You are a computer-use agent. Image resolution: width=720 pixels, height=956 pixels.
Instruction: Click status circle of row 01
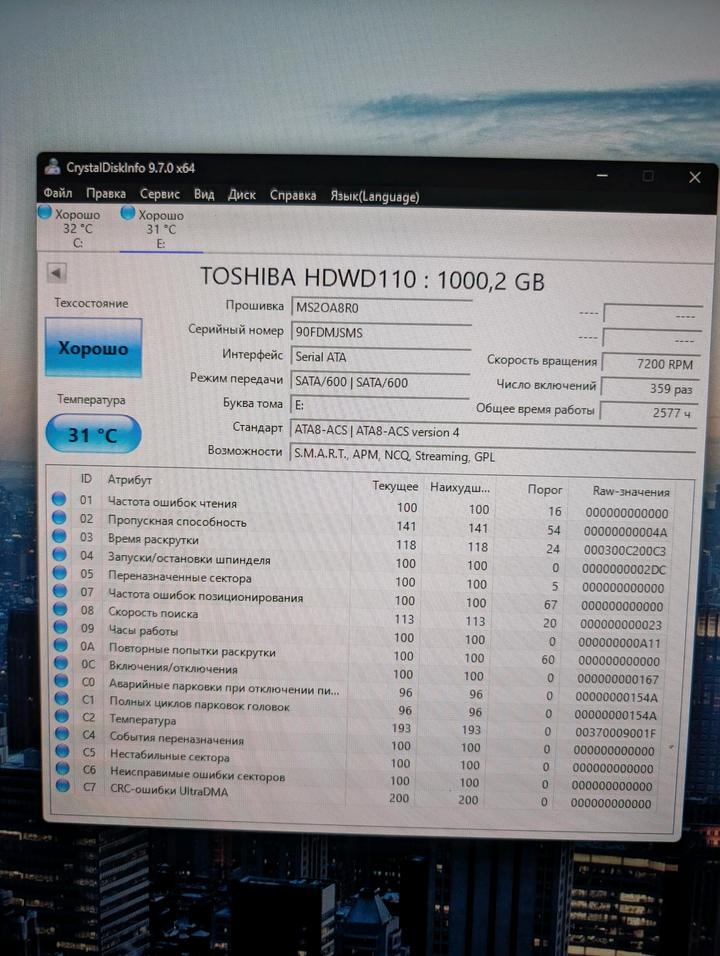pos(59,499)
